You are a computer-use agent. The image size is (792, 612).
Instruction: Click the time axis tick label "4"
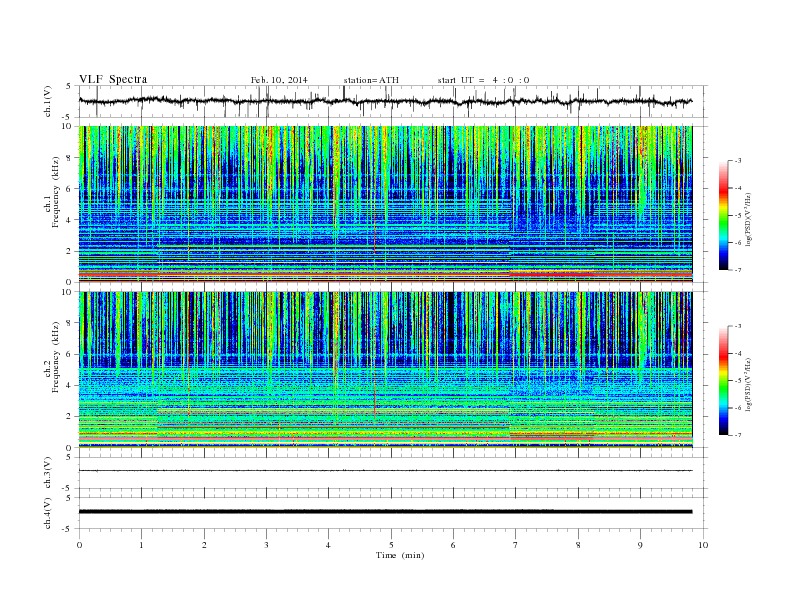(328, 545)
